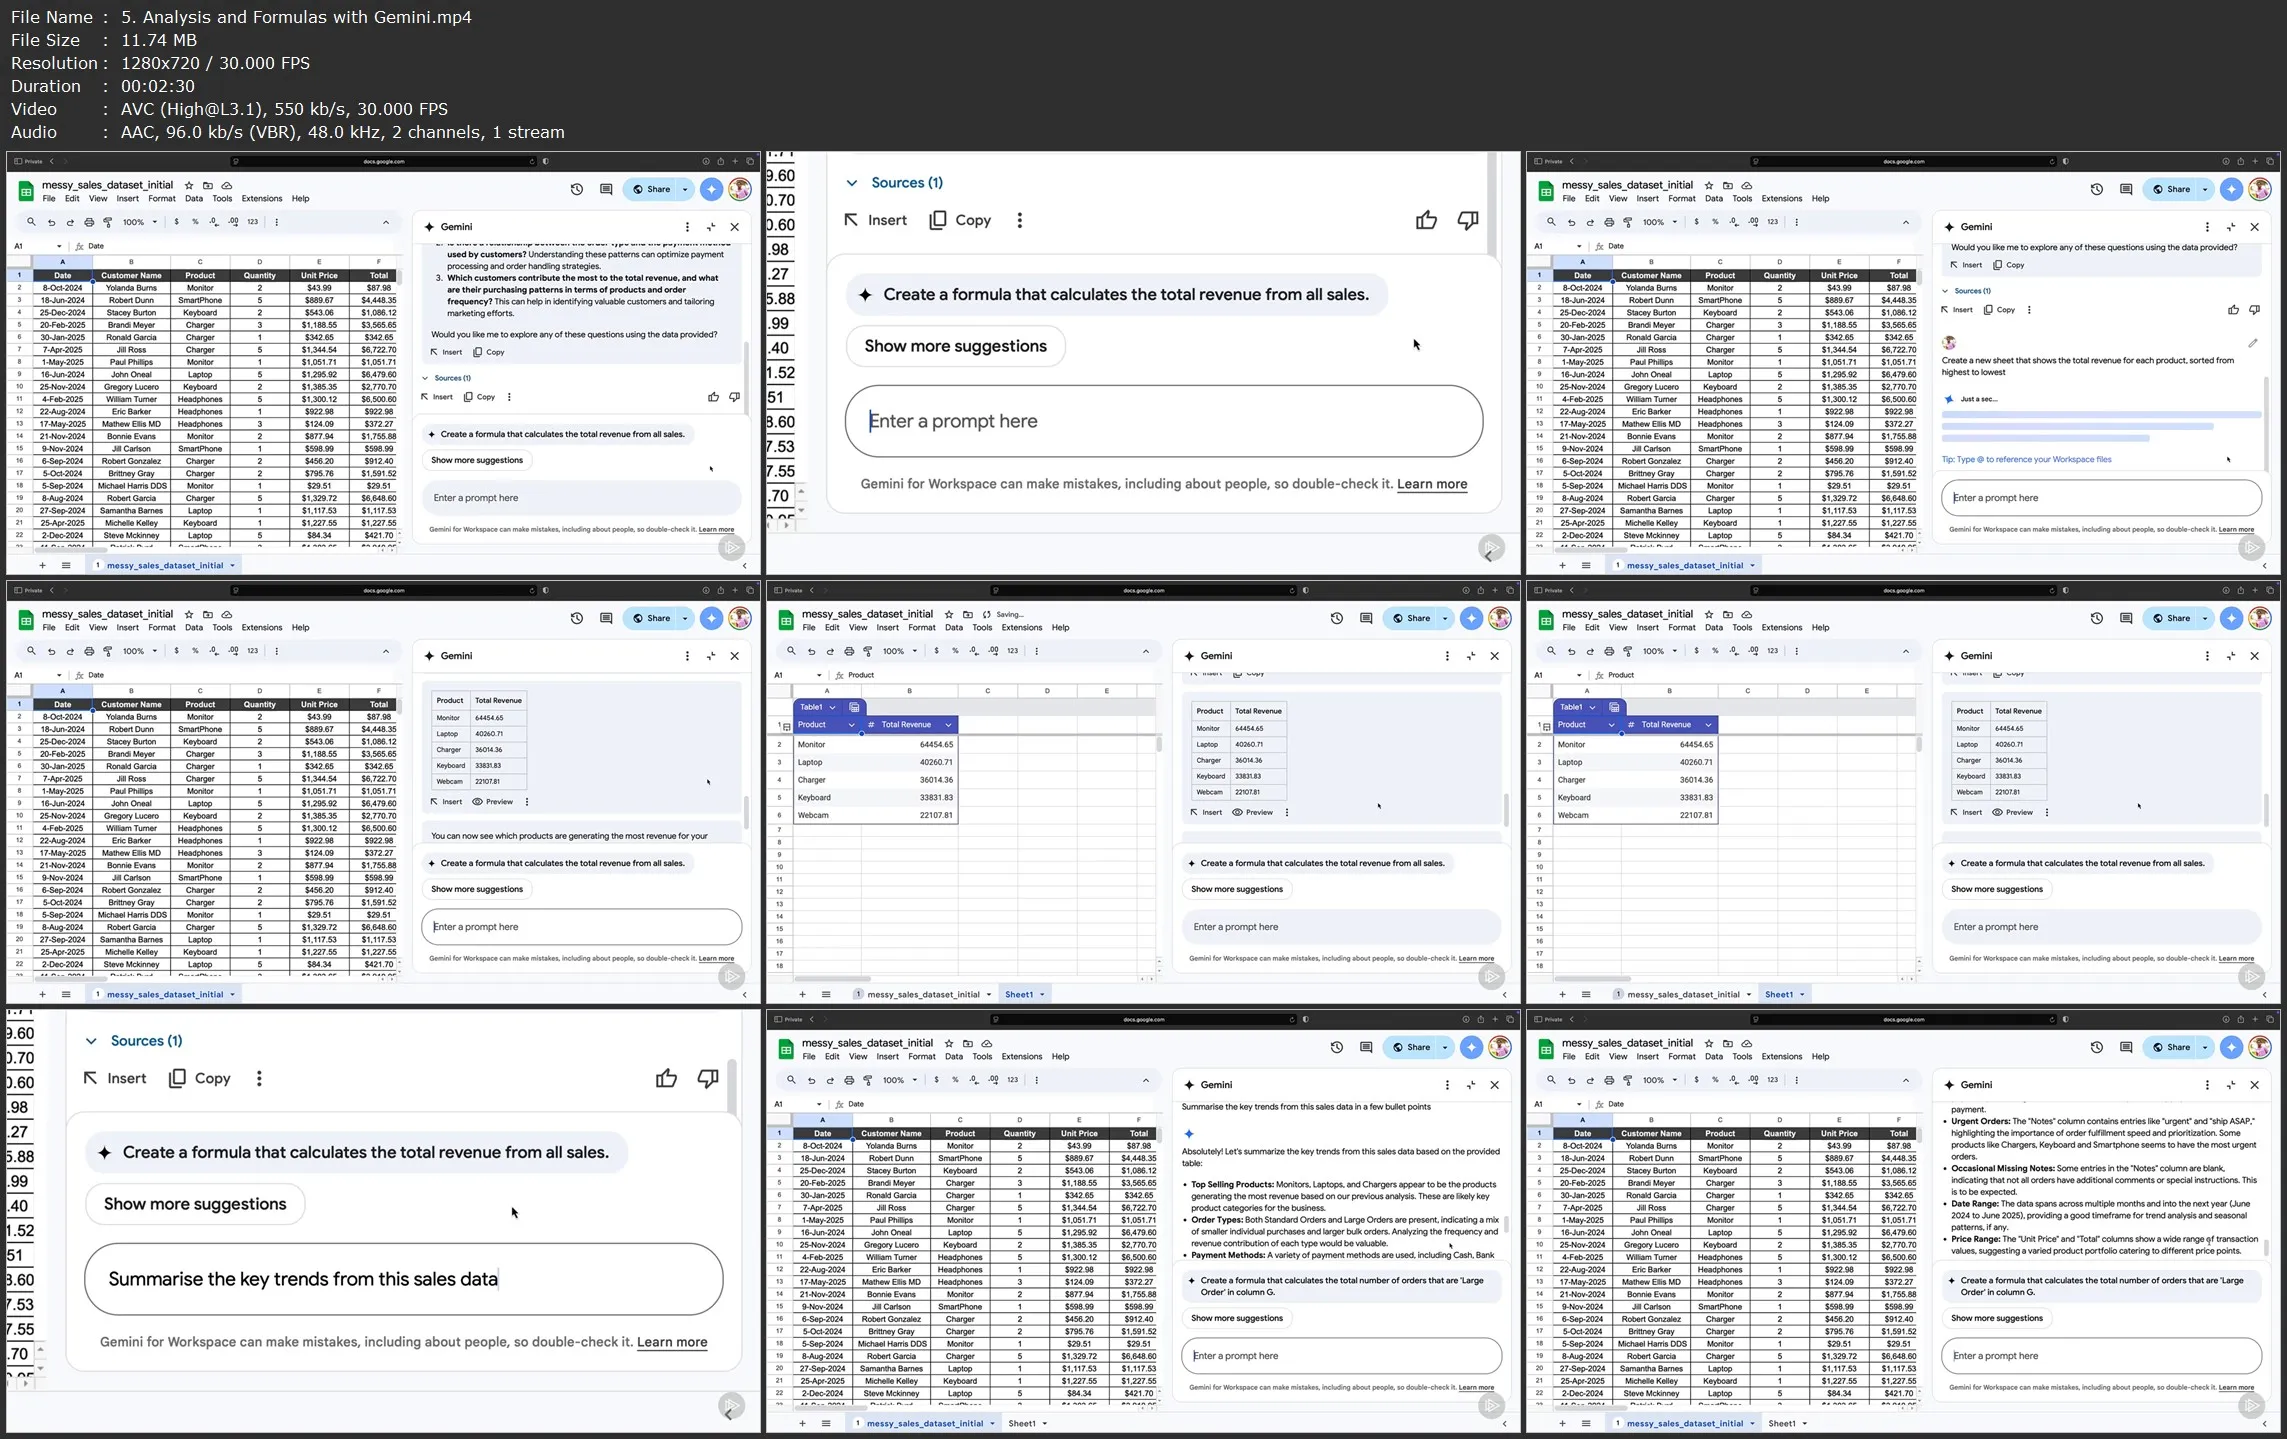2287x1439 pixels.
Task: Open comments icon in the 'Saving…' frame
Action: point(1366,618)
